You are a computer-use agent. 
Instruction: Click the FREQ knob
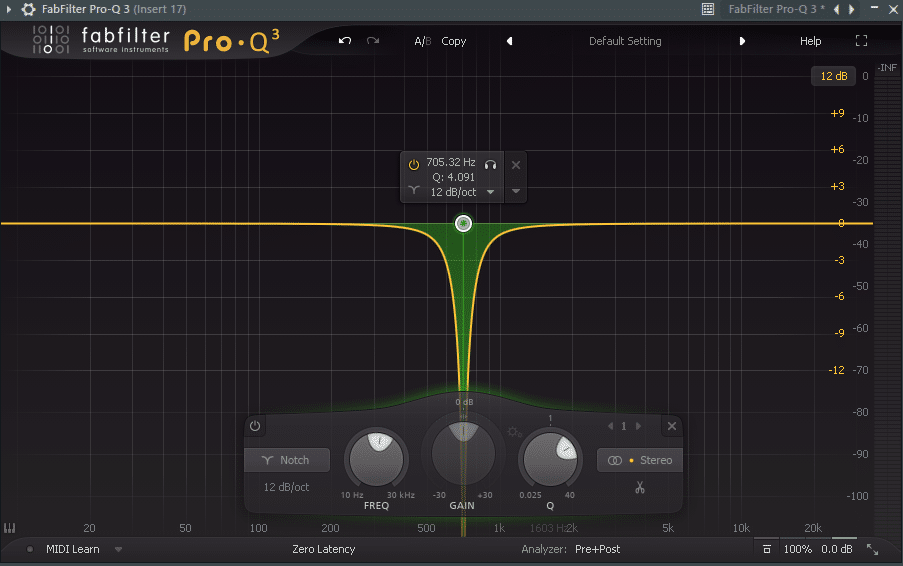click(x=377, y=459)
